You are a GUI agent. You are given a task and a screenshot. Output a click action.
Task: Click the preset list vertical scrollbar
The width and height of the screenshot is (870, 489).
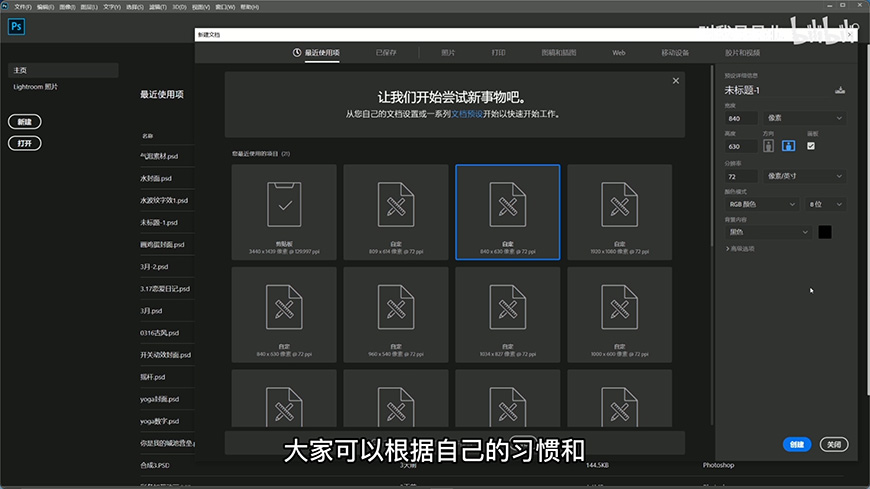point(712,157)
